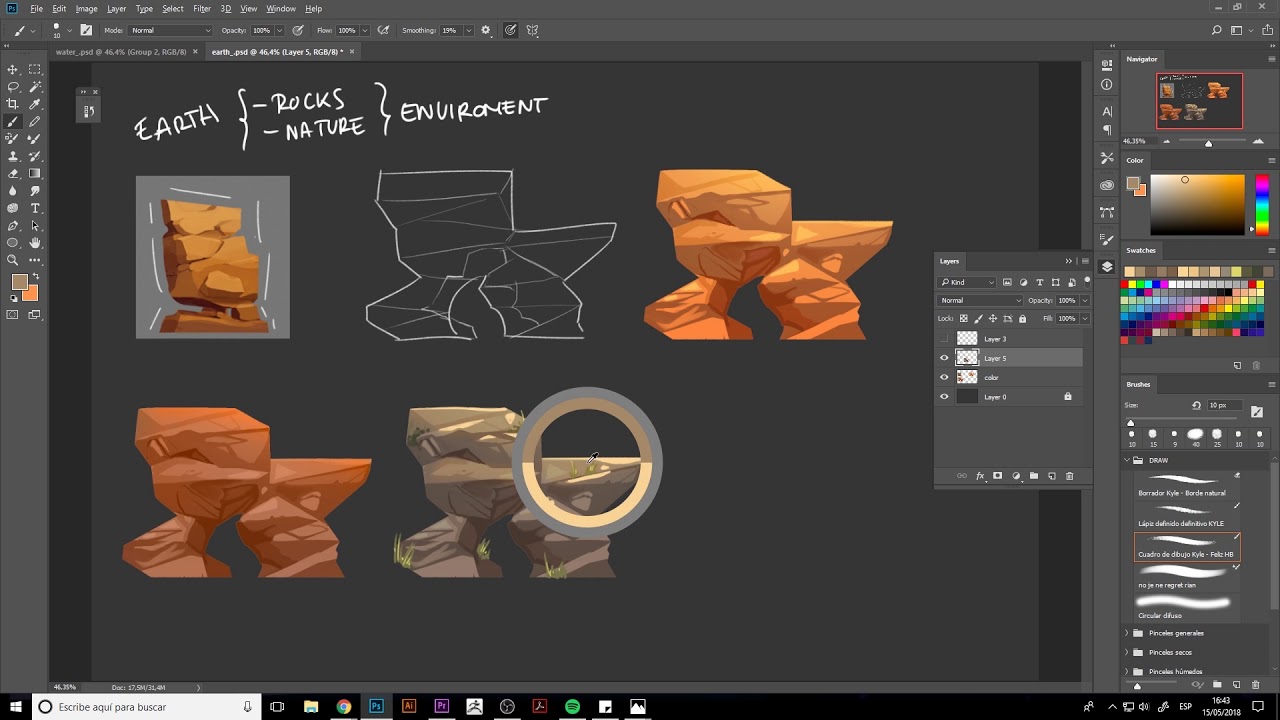Select the Clone Stamp tool

[x=13, y=156]
